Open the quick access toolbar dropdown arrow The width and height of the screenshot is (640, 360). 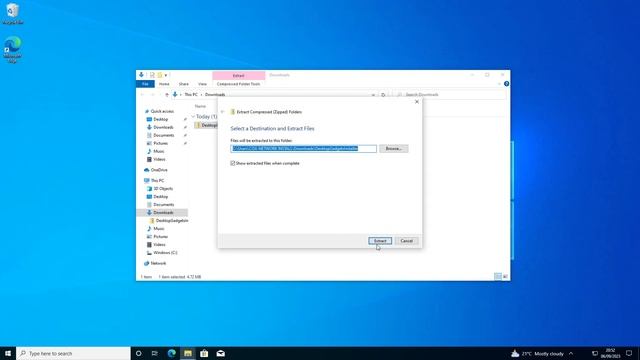(x=166, y=75)
